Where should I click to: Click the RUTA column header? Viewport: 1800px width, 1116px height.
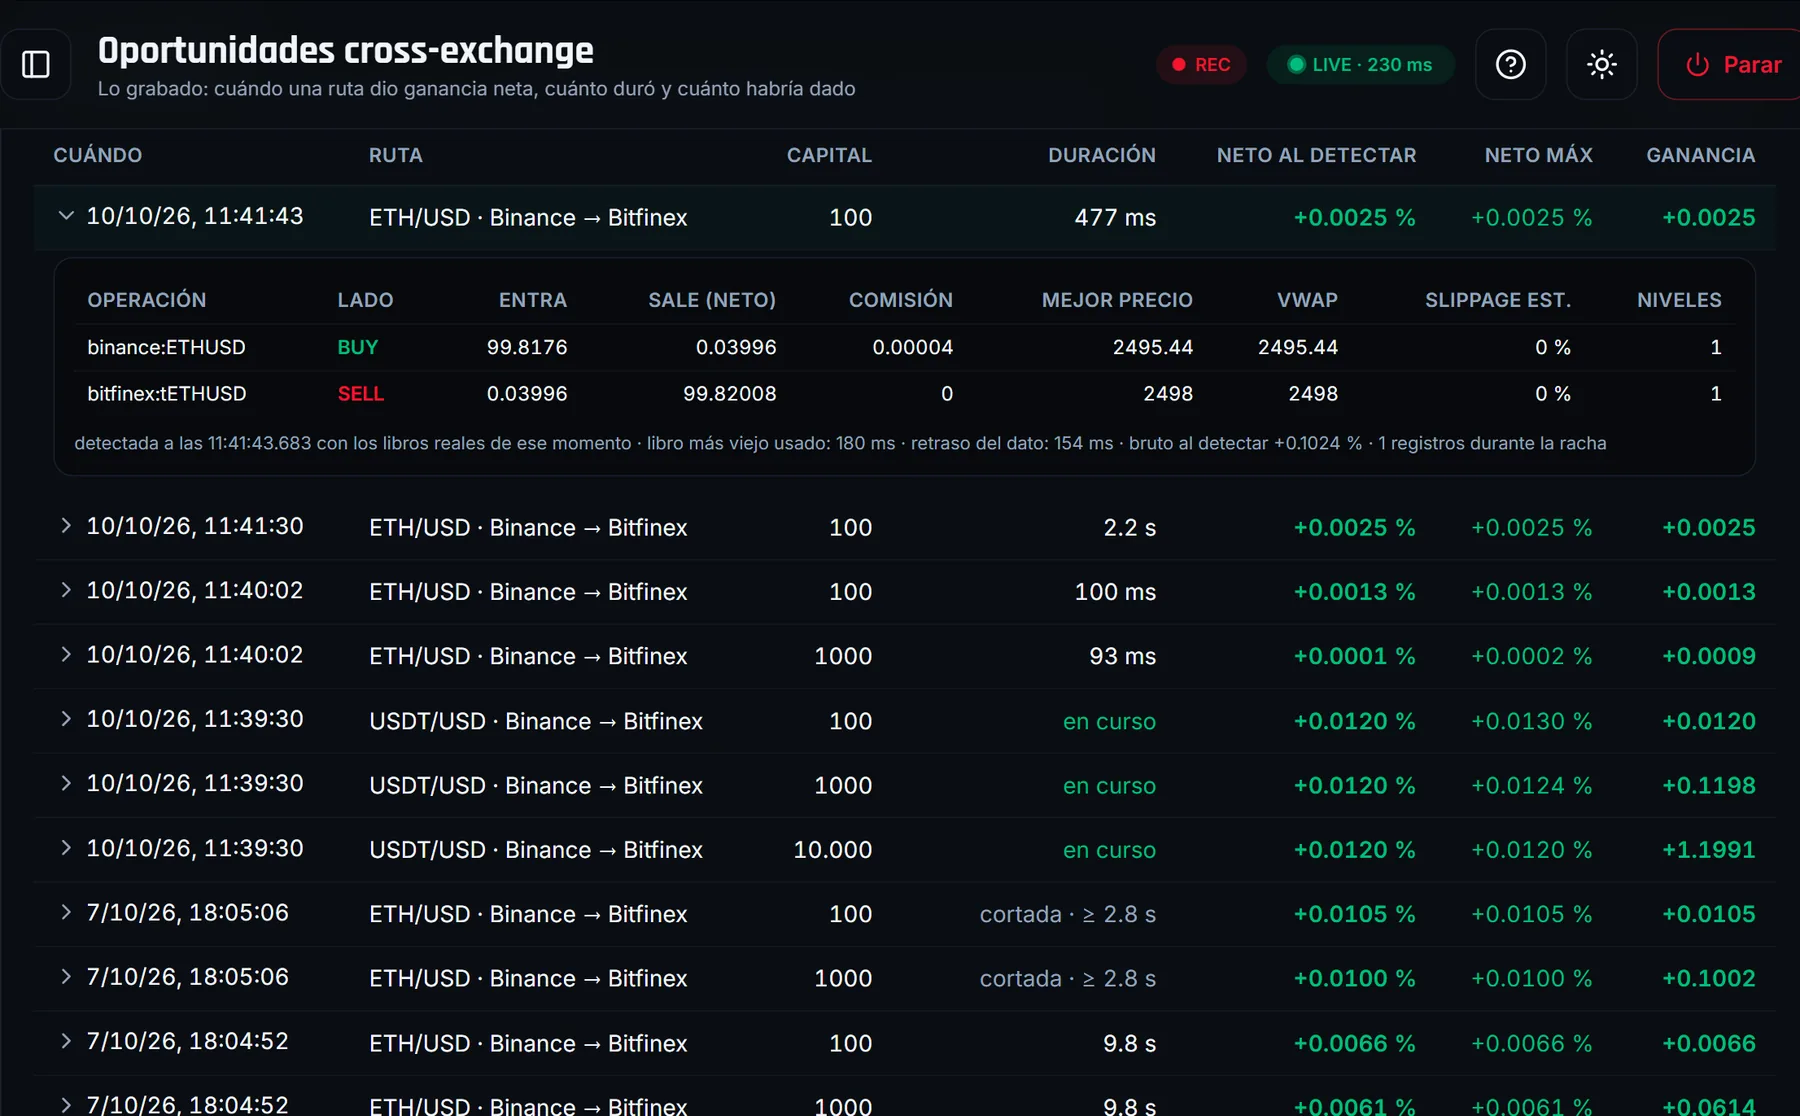tap(395, 155)
